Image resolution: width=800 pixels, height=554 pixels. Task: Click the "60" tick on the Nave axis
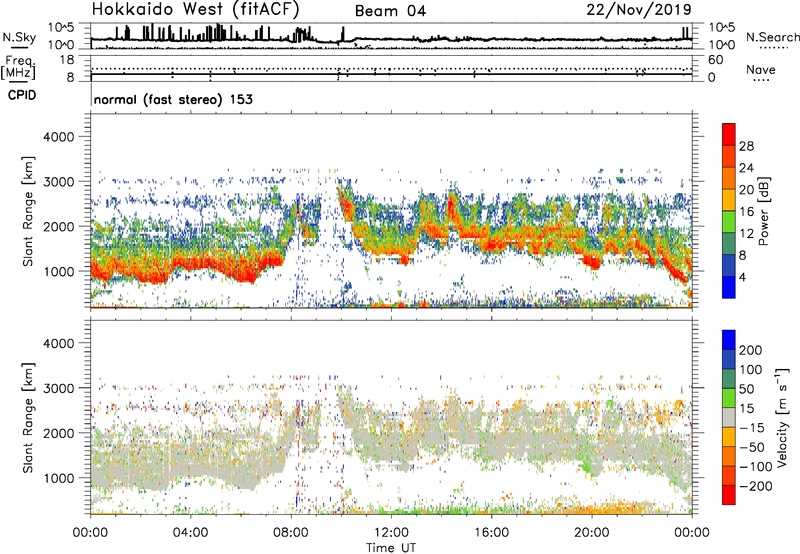(715, 60)
